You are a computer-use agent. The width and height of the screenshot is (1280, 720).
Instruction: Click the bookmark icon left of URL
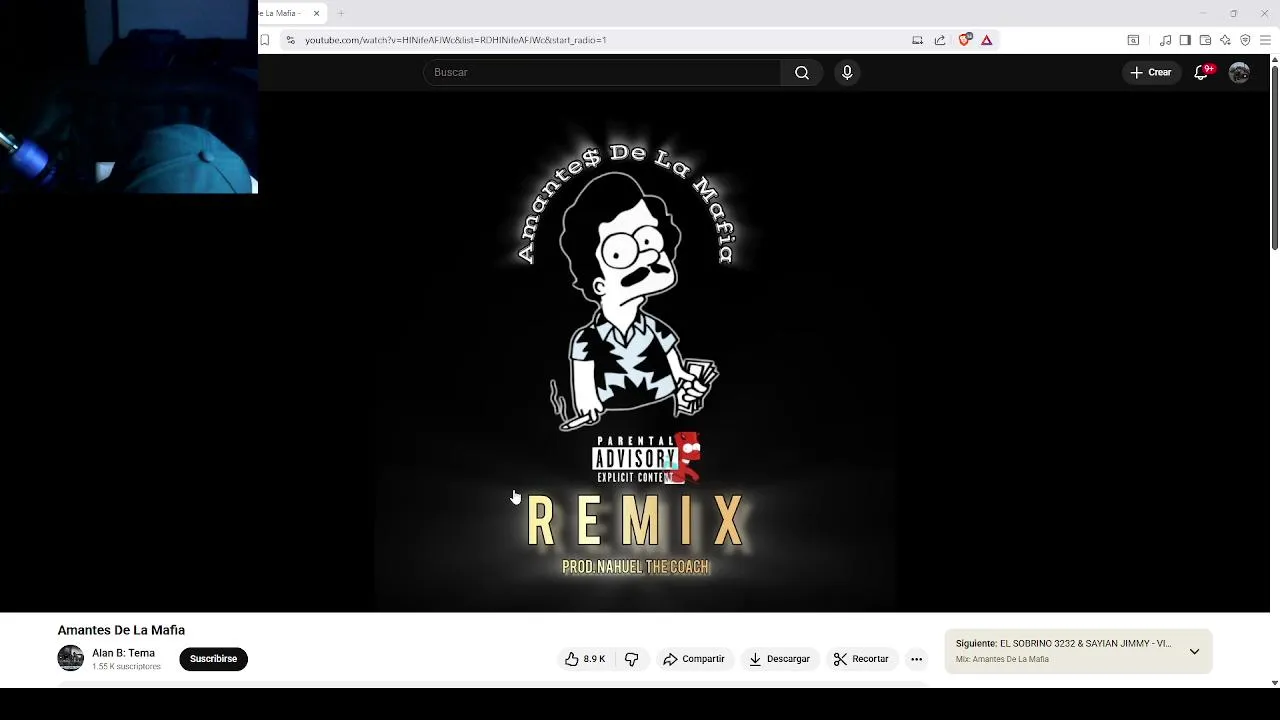pos(265,40)
